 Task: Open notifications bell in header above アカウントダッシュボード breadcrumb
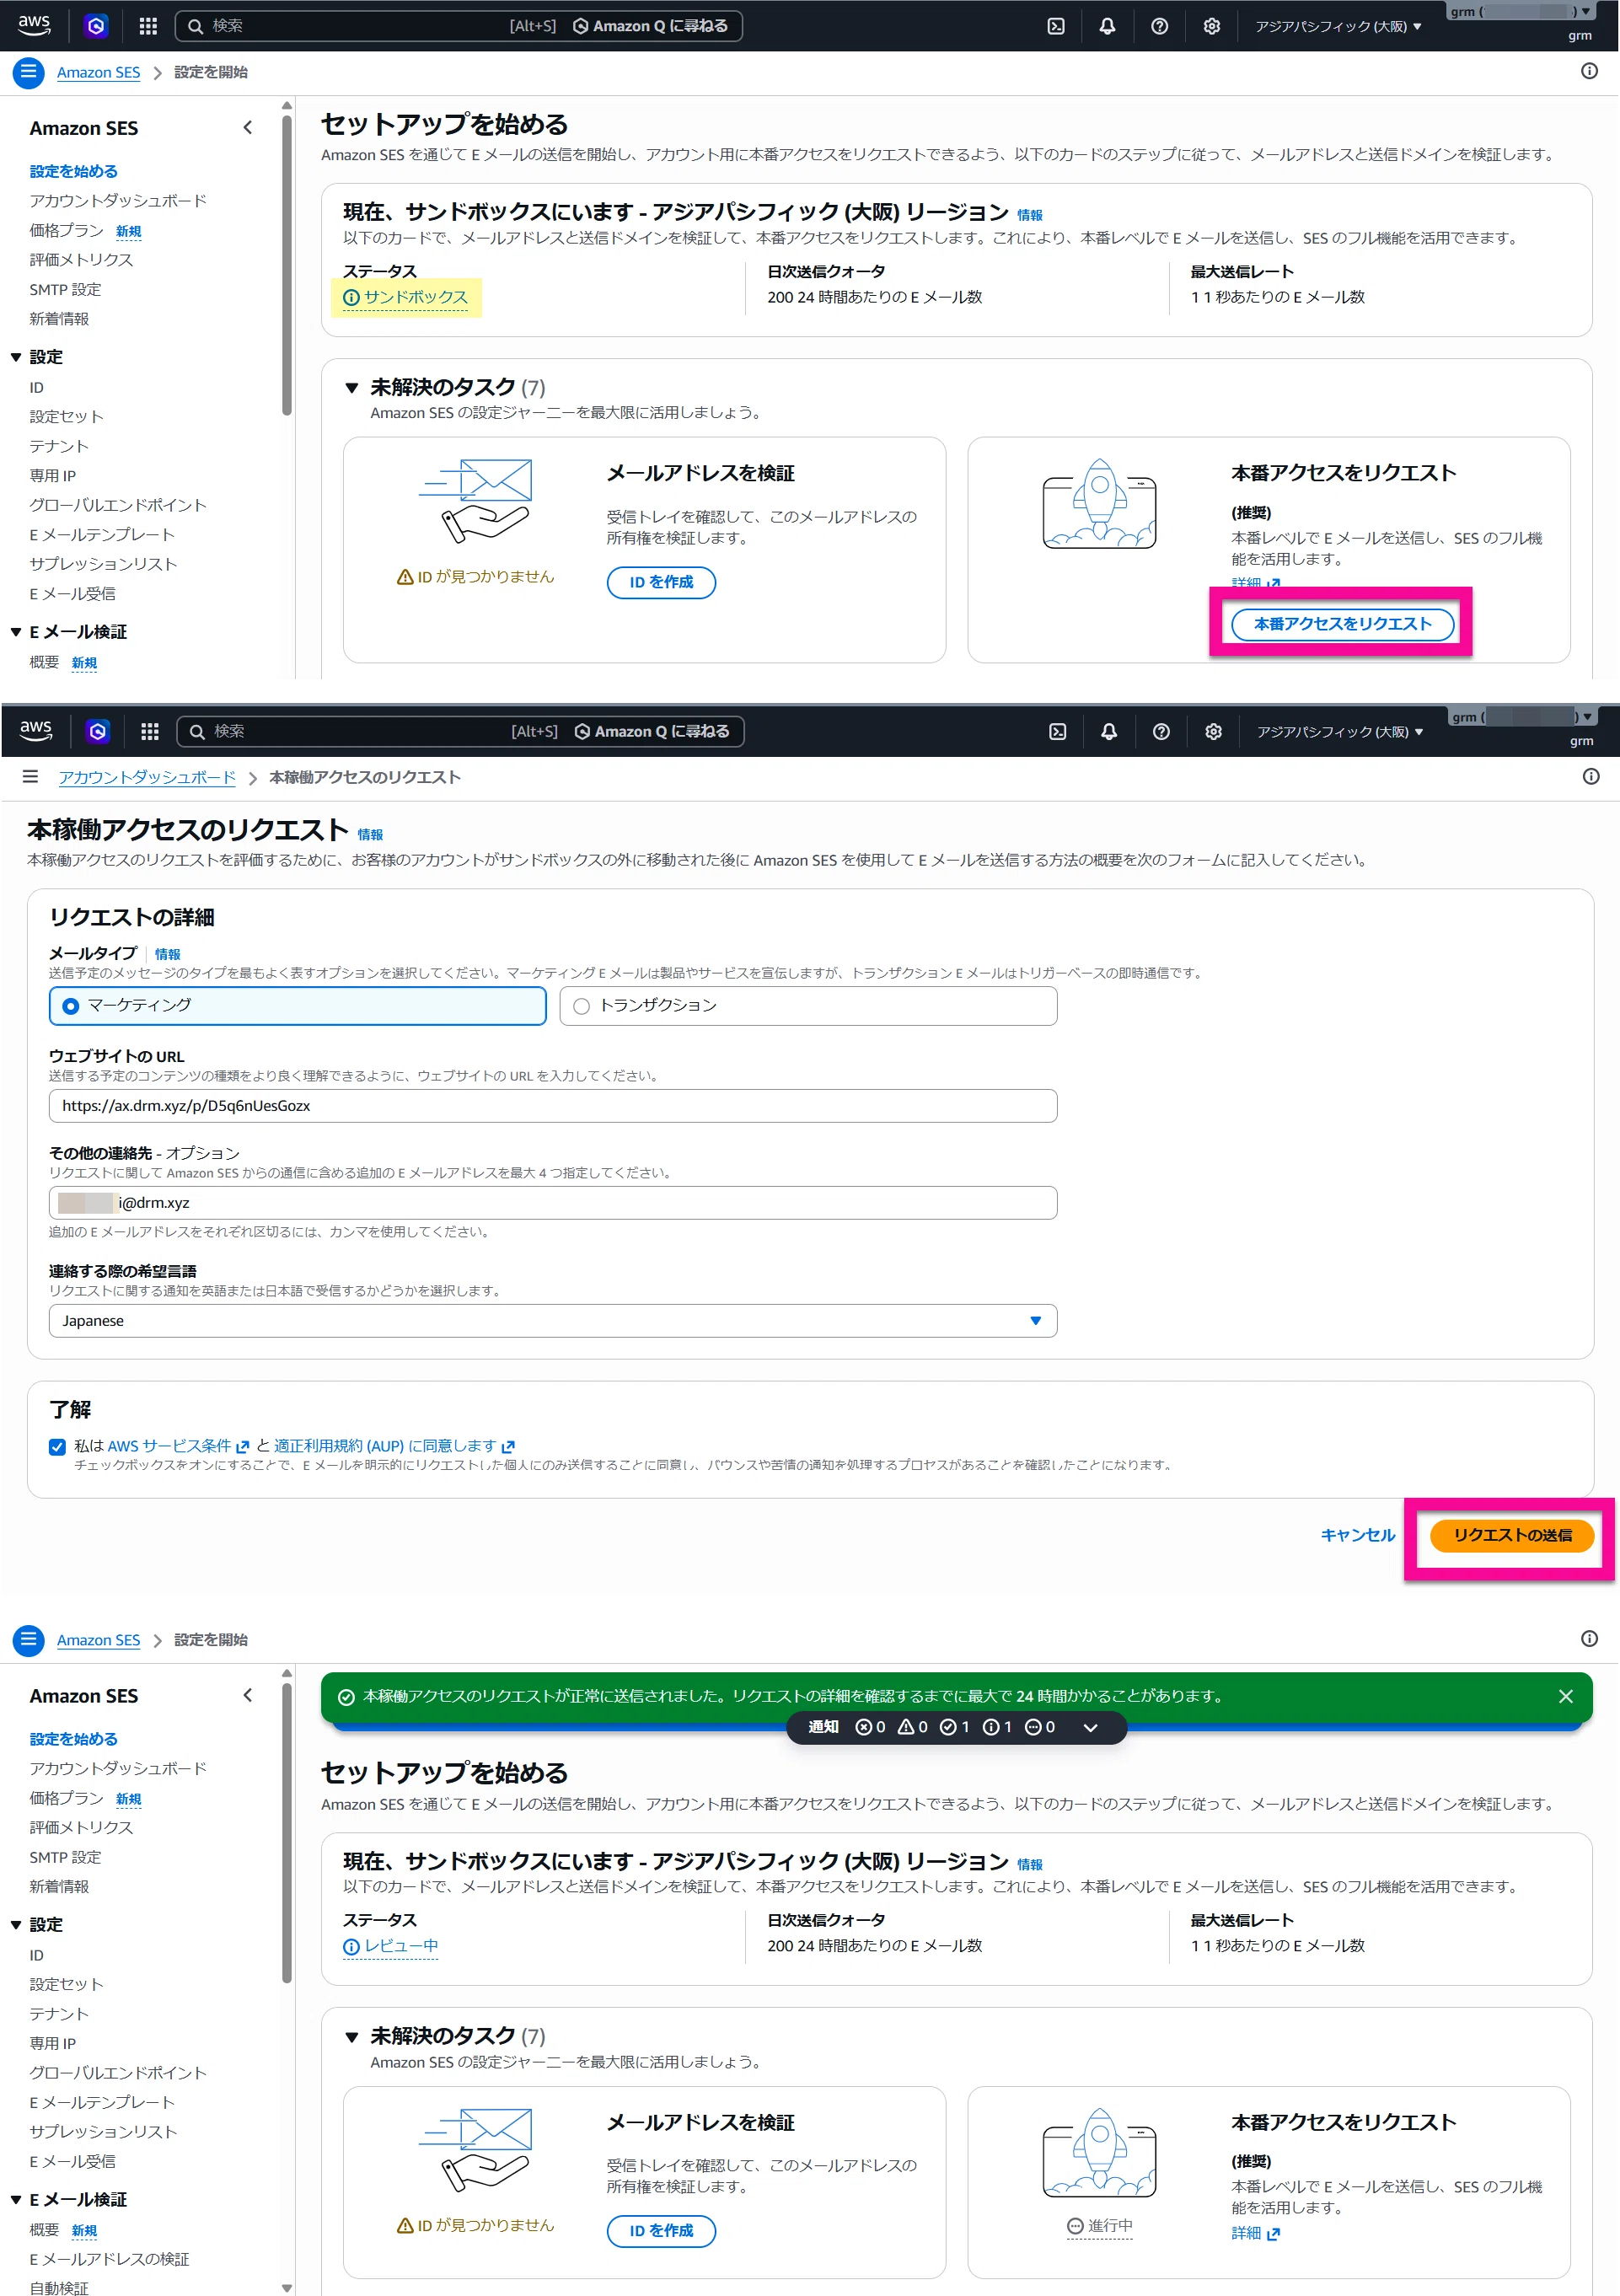pos(1109,732)
